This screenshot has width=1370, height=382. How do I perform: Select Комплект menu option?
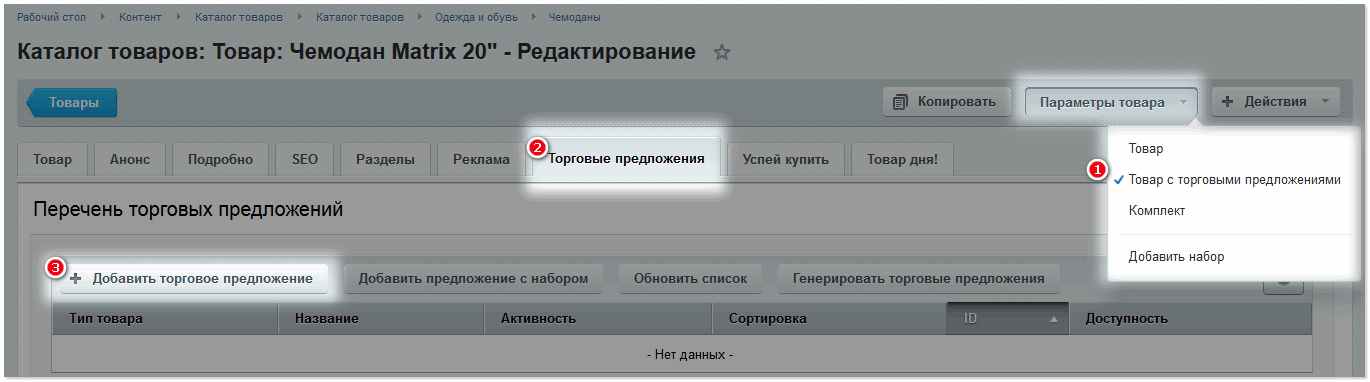1157,211
